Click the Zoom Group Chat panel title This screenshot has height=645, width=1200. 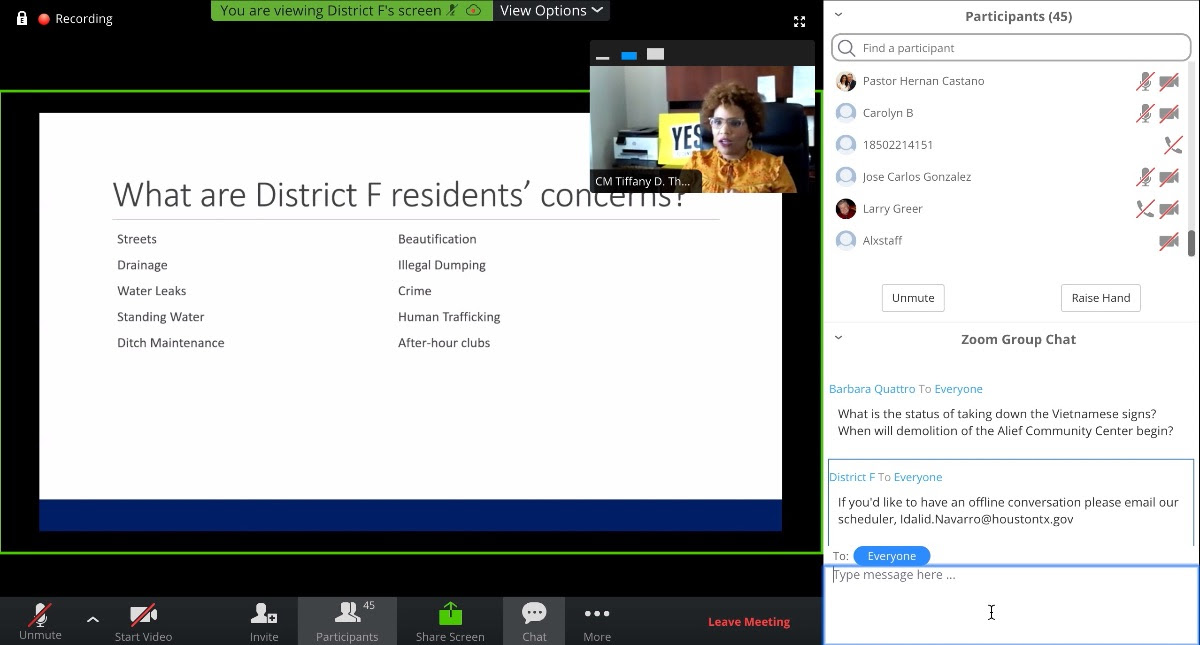(x=1018, y=339)
